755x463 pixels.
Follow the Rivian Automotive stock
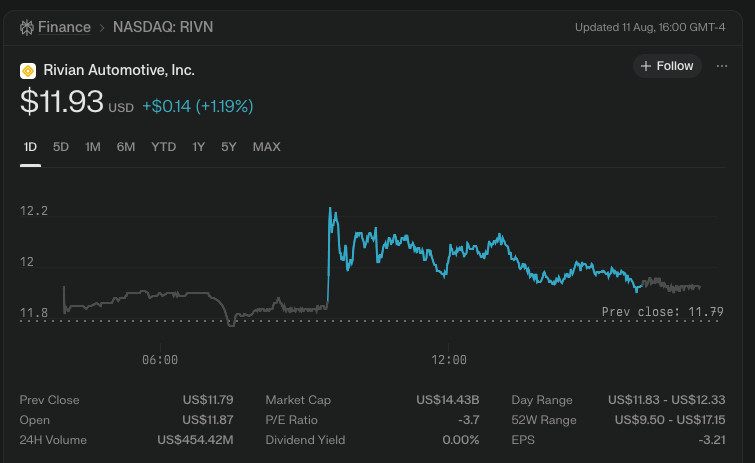coord(667,66)
